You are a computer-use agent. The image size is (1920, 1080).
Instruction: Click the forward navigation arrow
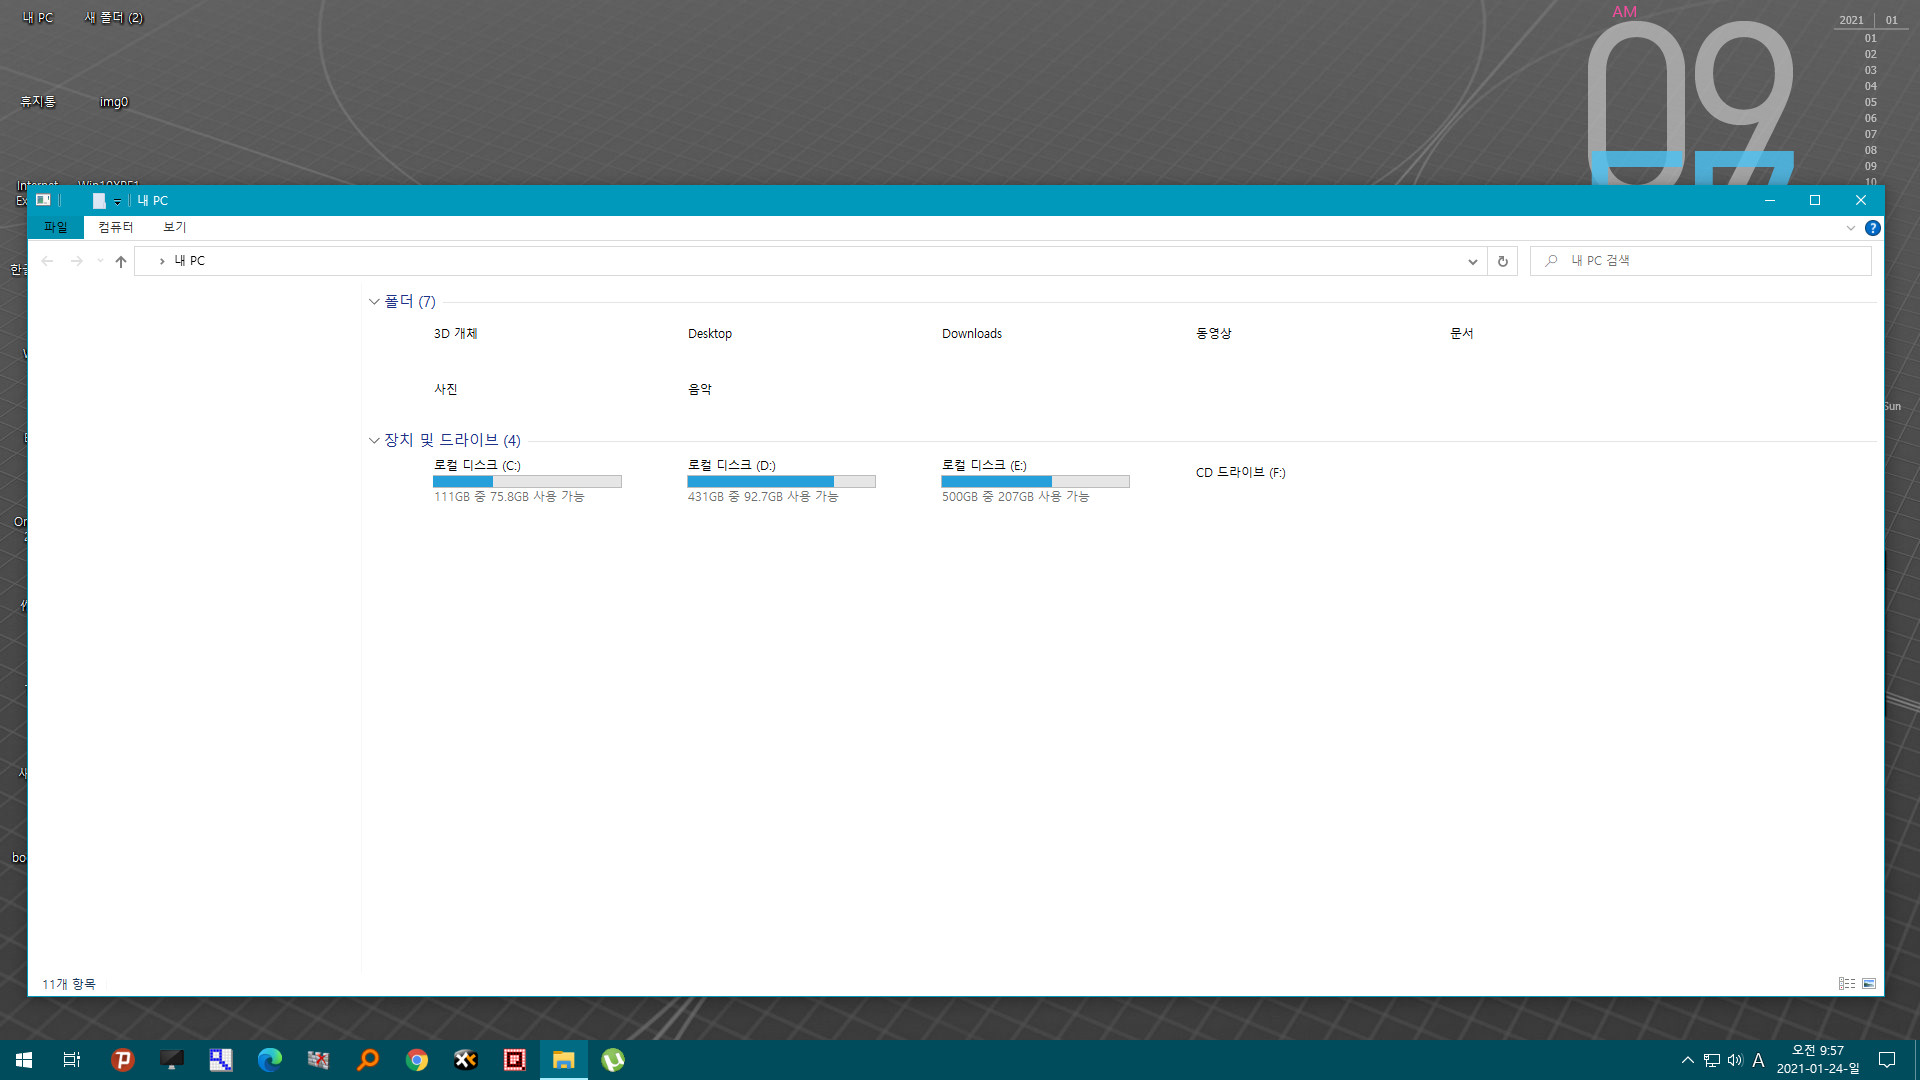tap(77, 261)
